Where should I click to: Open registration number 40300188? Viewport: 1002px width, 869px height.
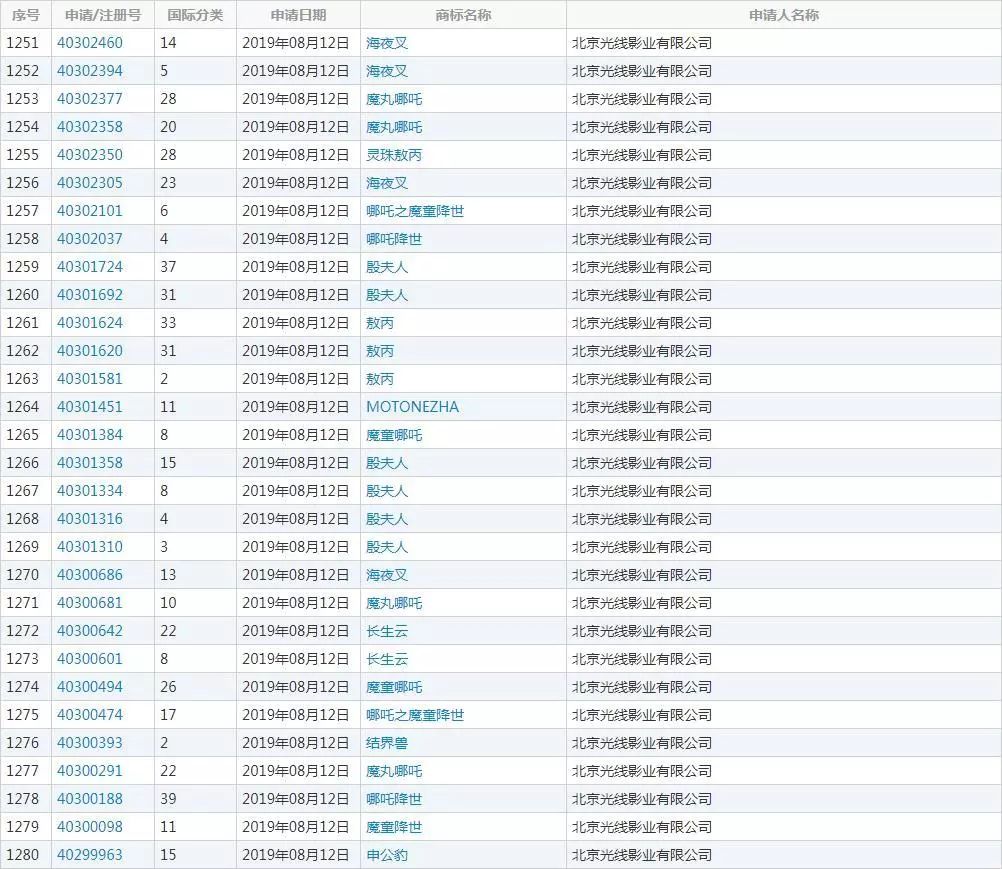(89, 799)
